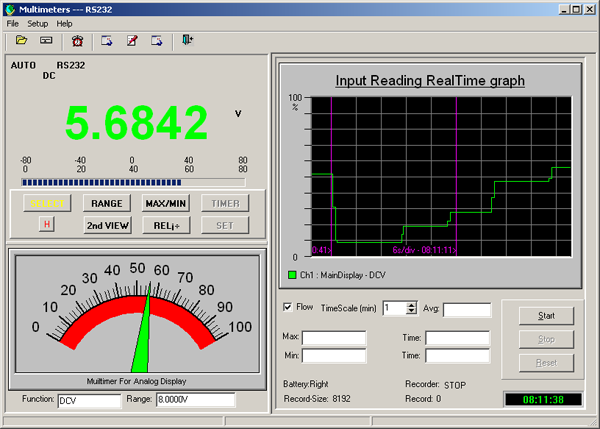Viewport: 600px width, 429px height.
Task: Click the DC indicator label
Action: [49, 76]
